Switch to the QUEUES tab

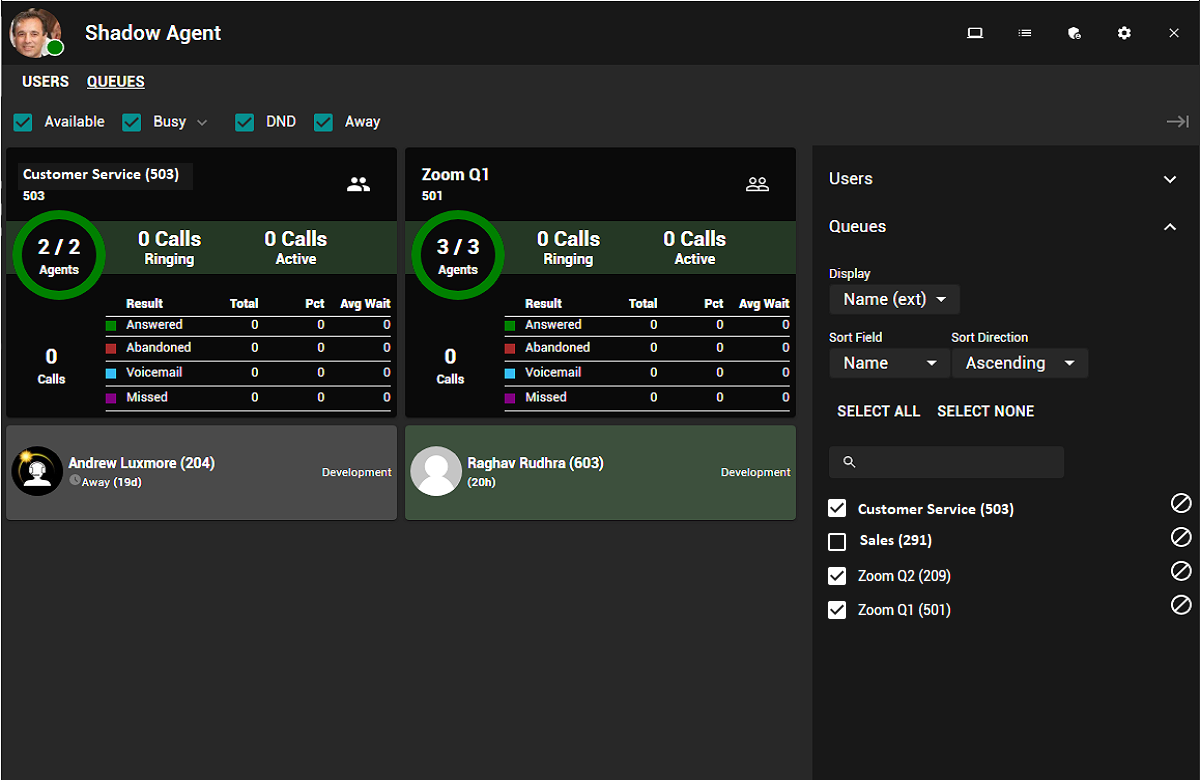point(116,82)
